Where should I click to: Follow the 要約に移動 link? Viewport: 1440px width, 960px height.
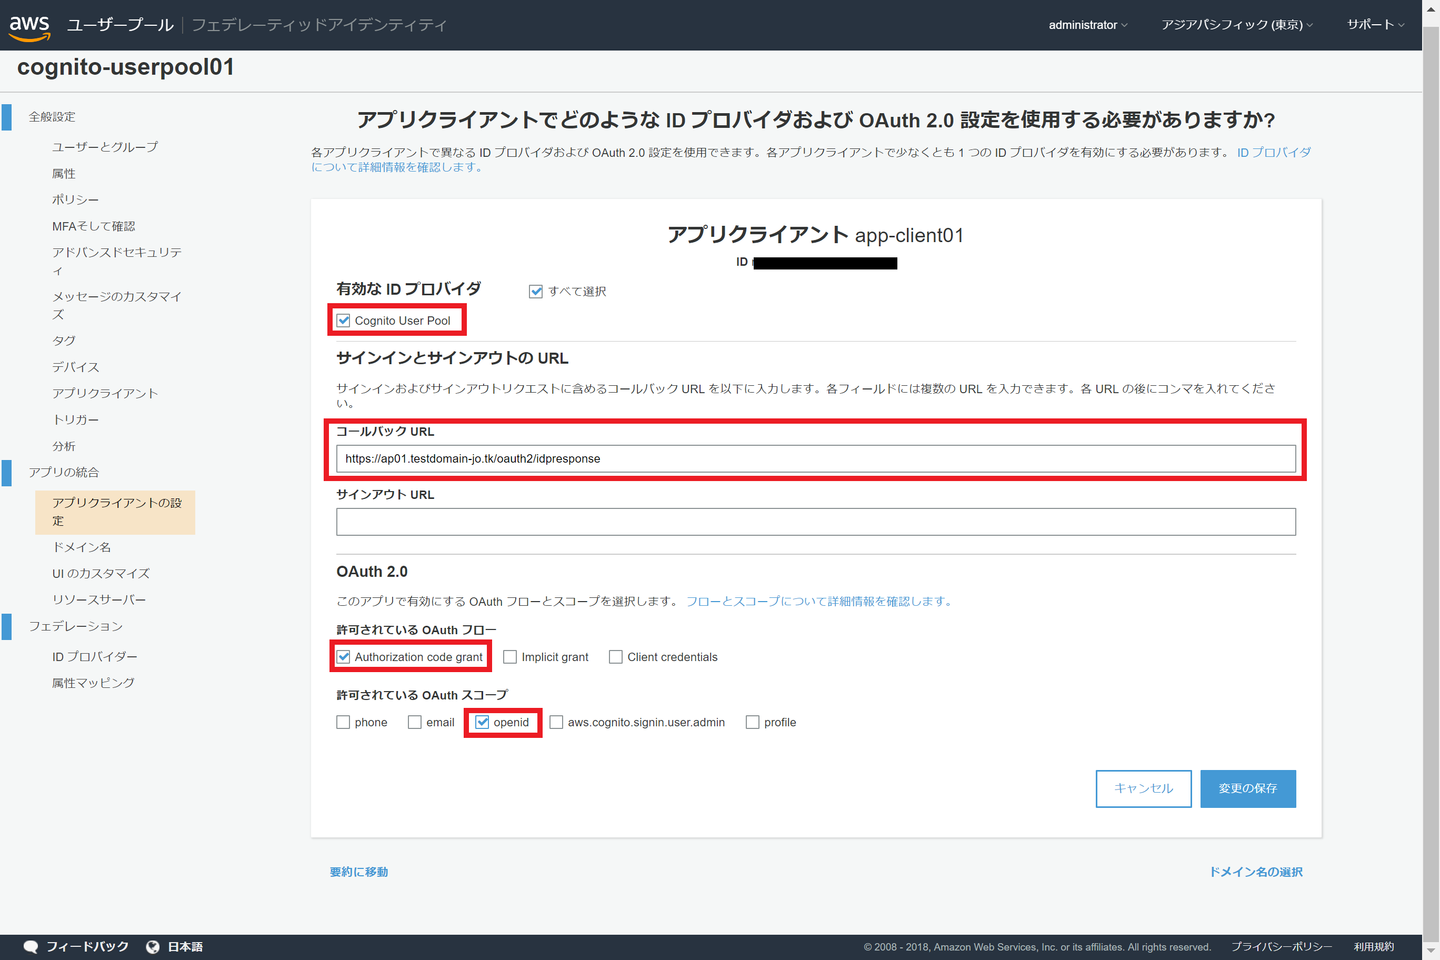pyautogui.click(x=359, y=872)
